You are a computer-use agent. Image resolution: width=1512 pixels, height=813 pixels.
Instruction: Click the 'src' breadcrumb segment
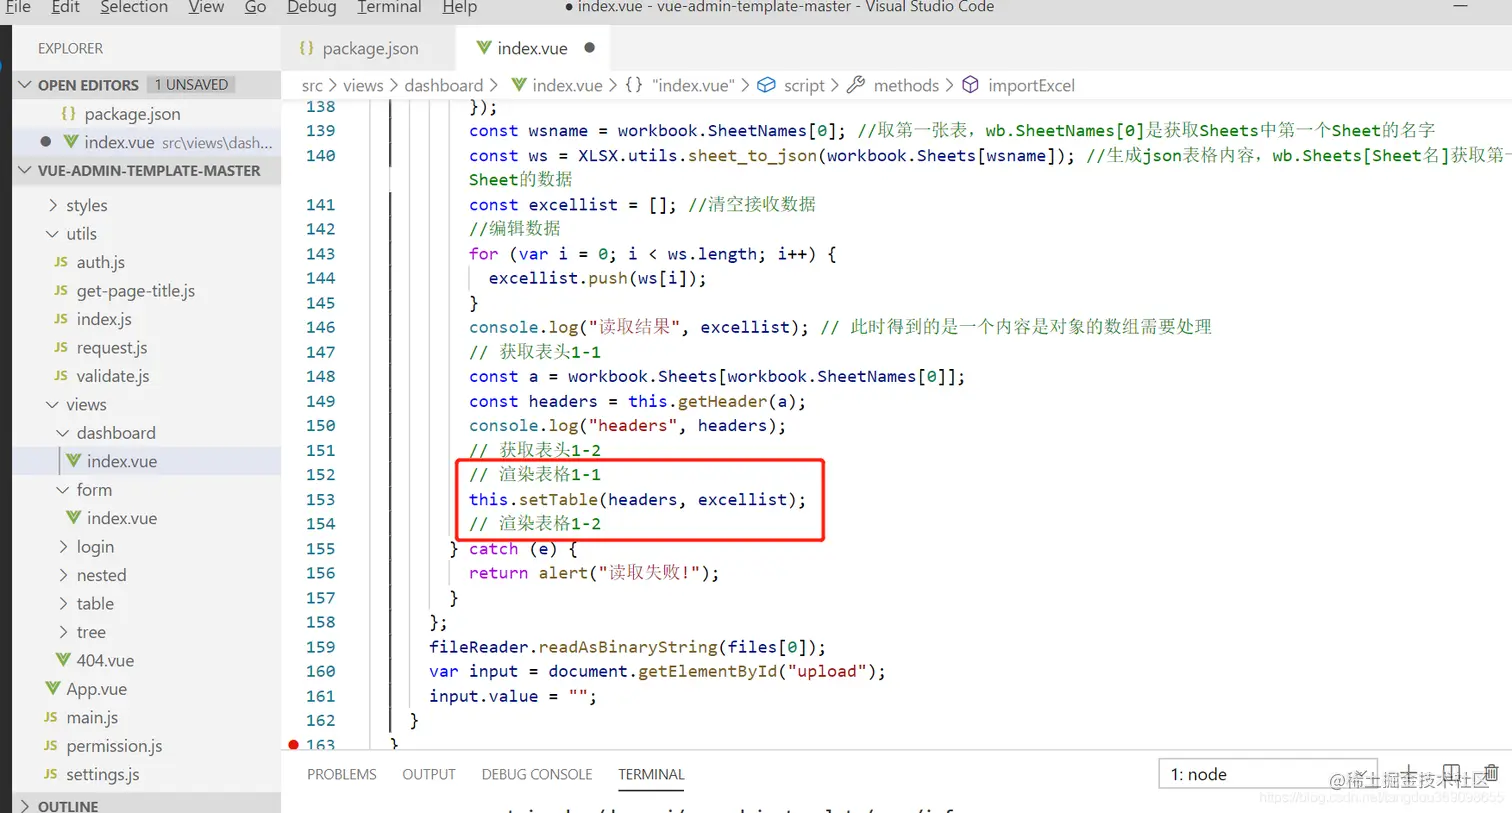click(x=312, y=86)
